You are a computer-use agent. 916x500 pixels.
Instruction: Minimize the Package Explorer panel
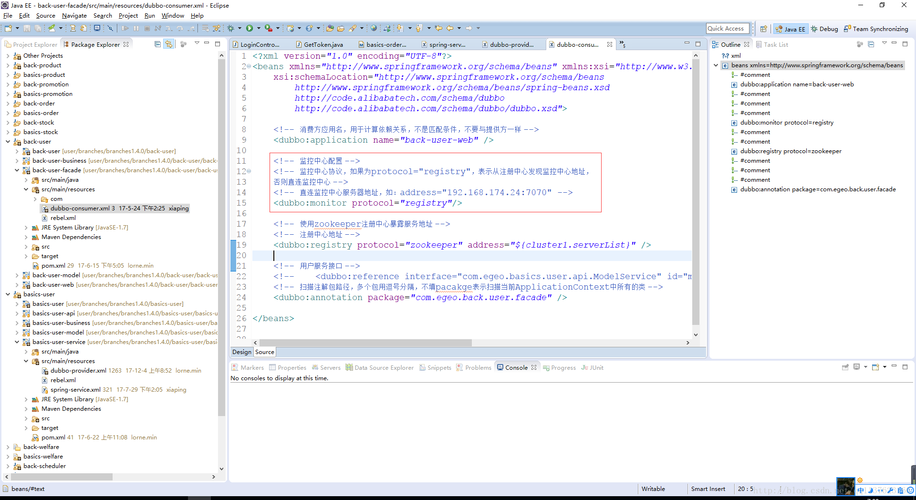[x=207, y=43]
